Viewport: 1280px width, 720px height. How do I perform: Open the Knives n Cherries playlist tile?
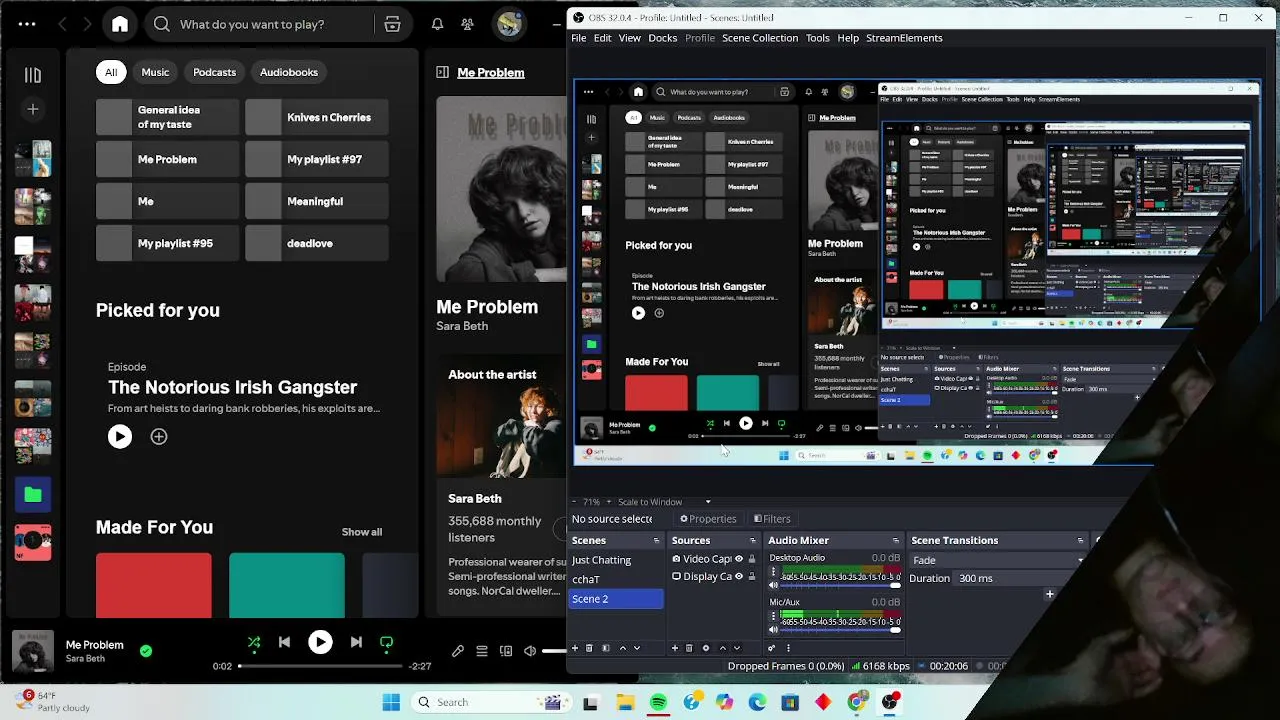click(x=317, y=117)
